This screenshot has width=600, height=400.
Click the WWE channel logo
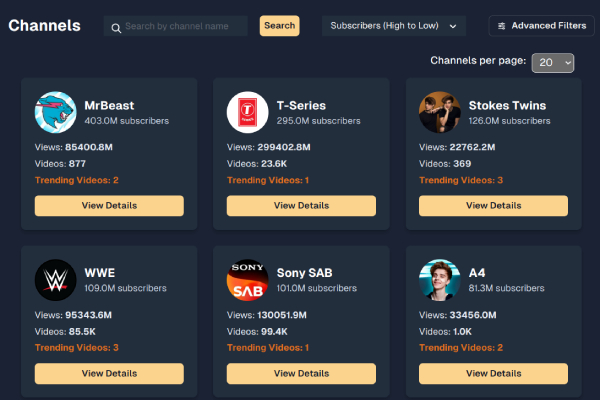point(55,280)
